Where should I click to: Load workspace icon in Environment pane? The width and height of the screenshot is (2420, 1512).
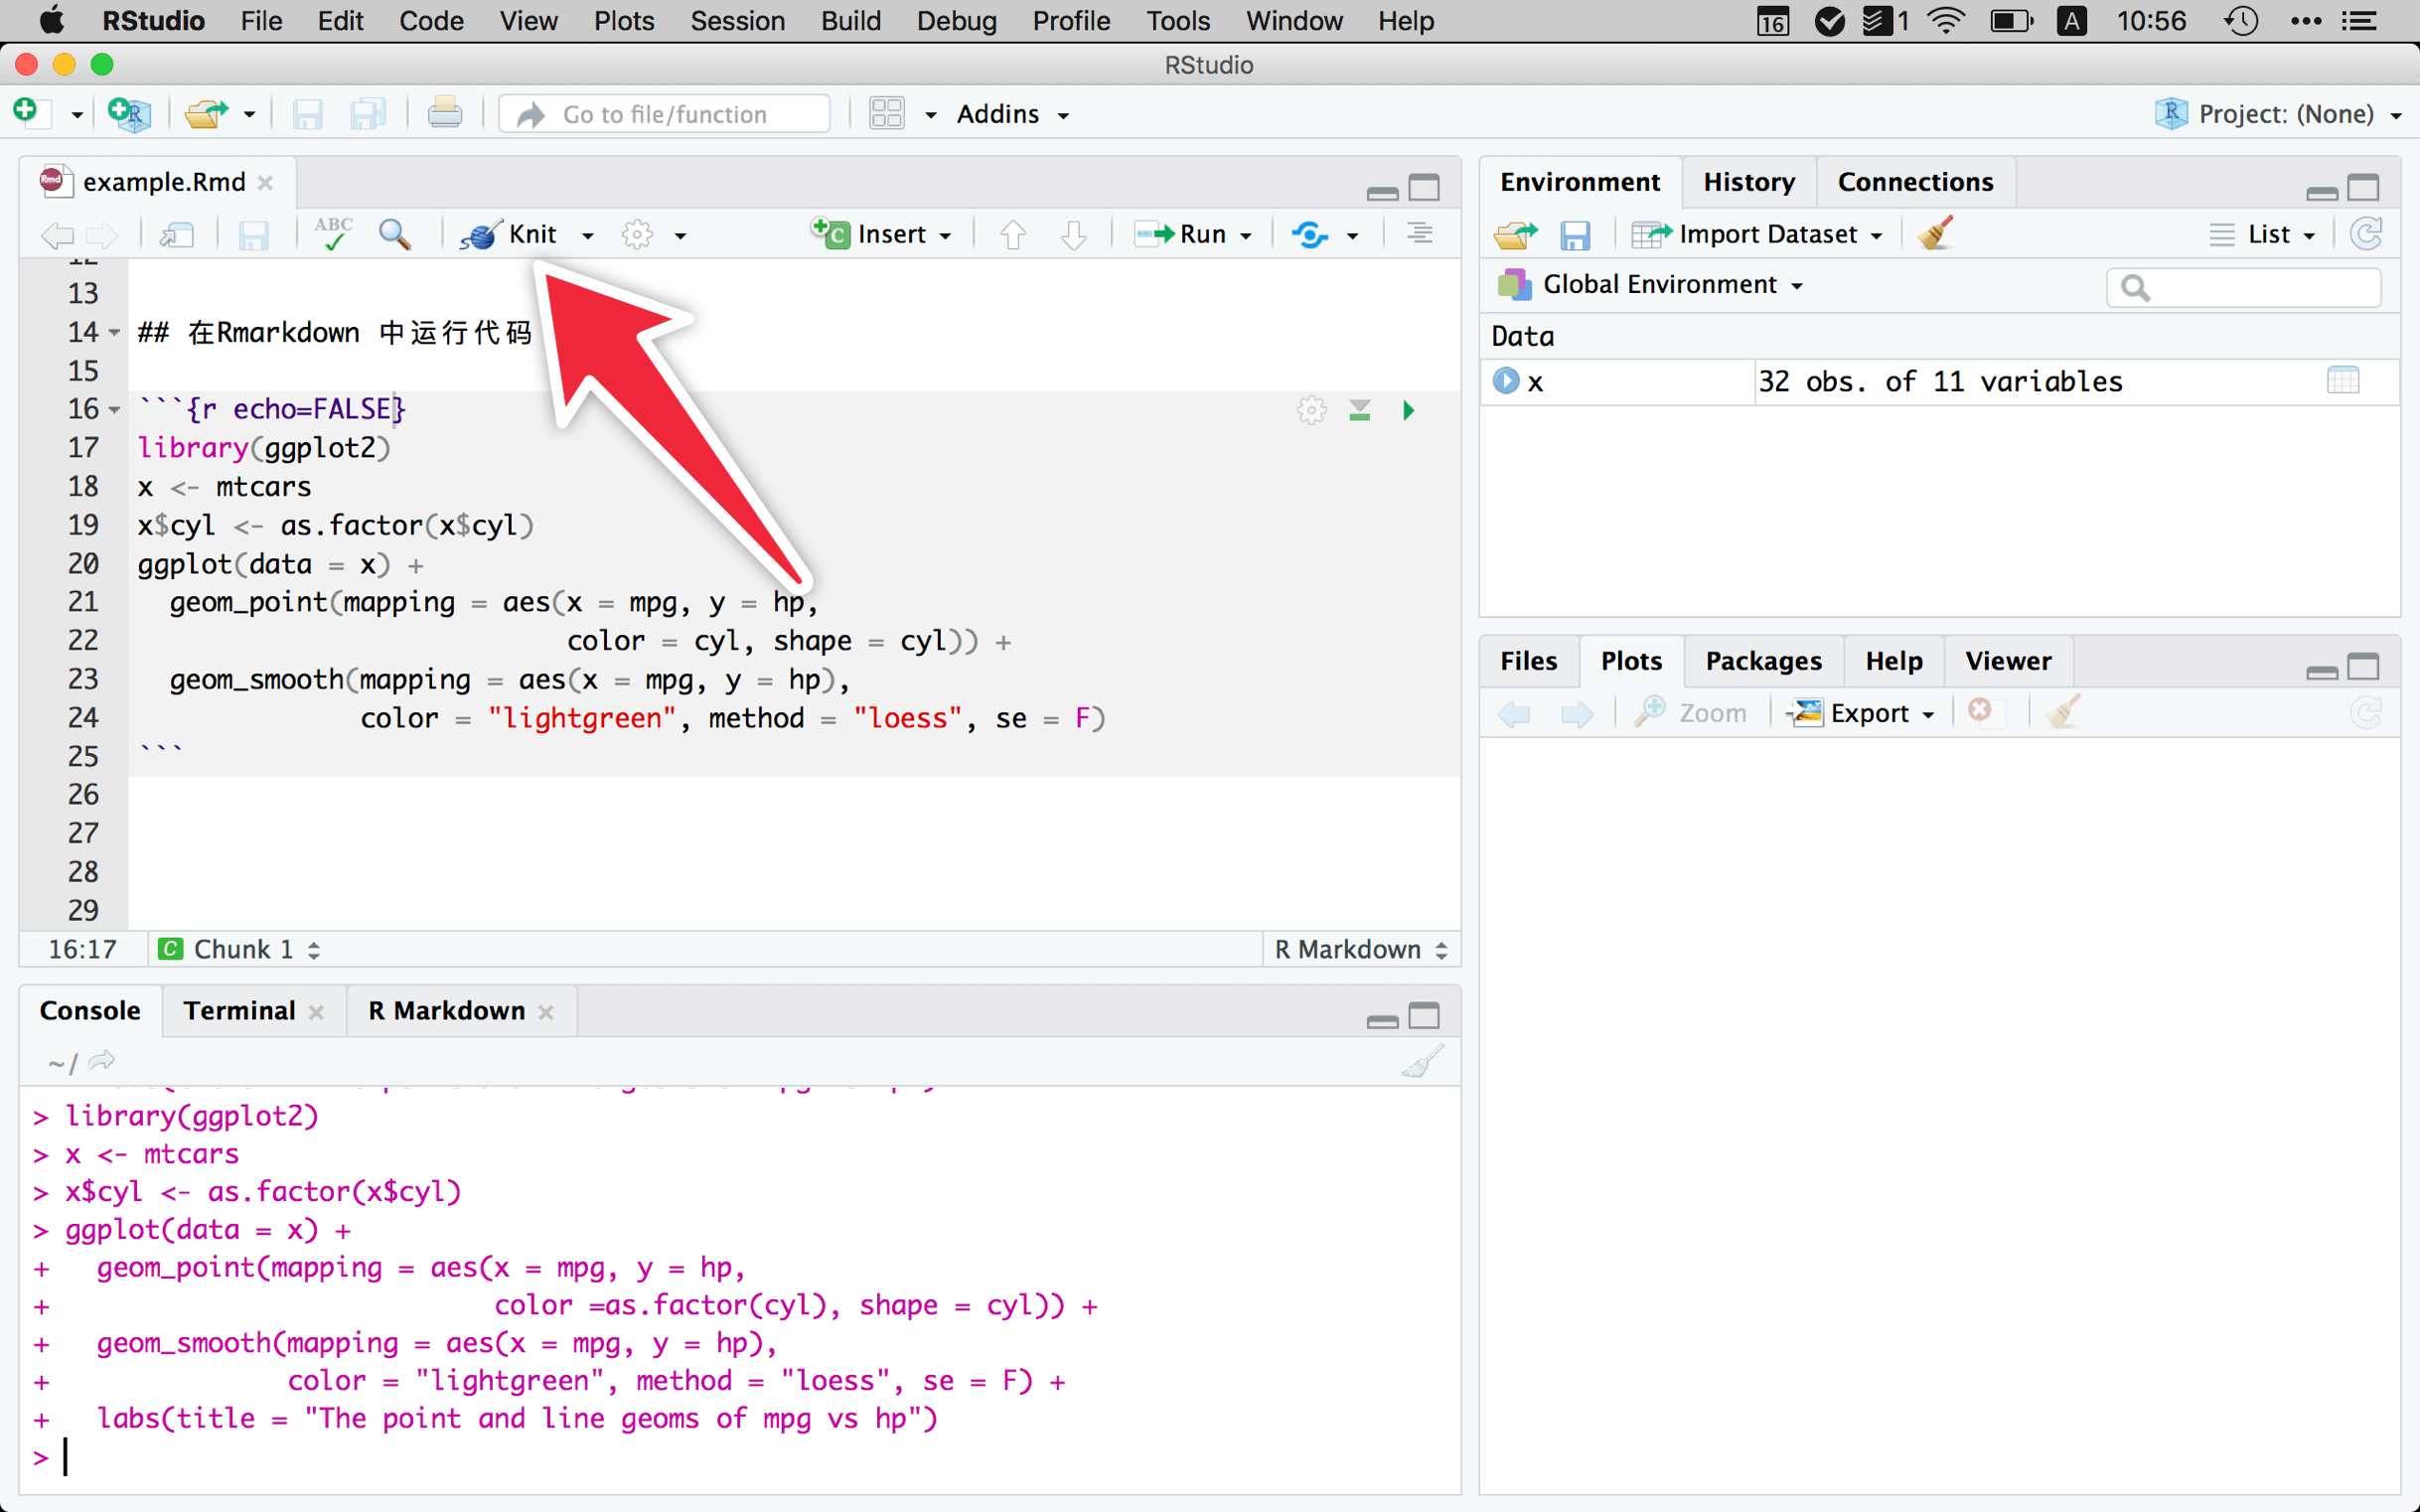coord(1515,235)
